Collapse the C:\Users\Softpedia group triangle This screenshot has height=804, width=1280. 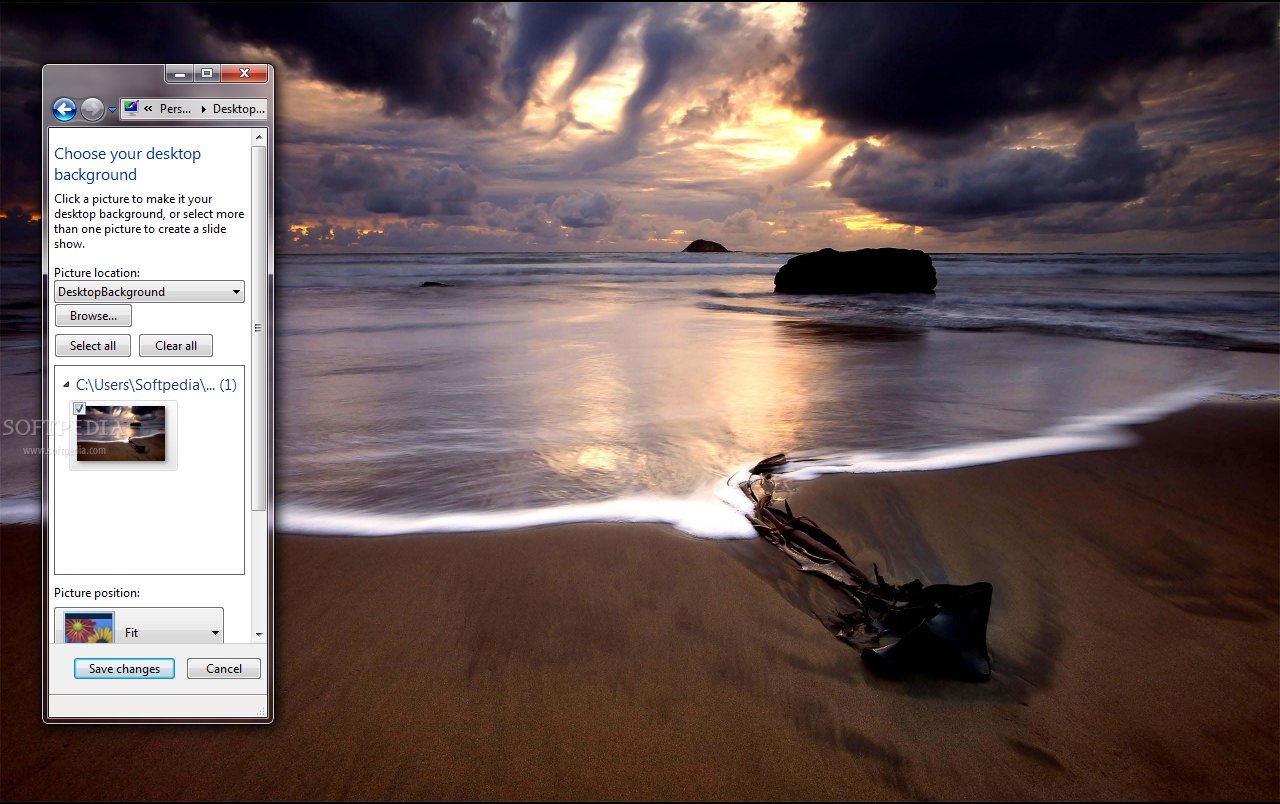click(66, 384)
